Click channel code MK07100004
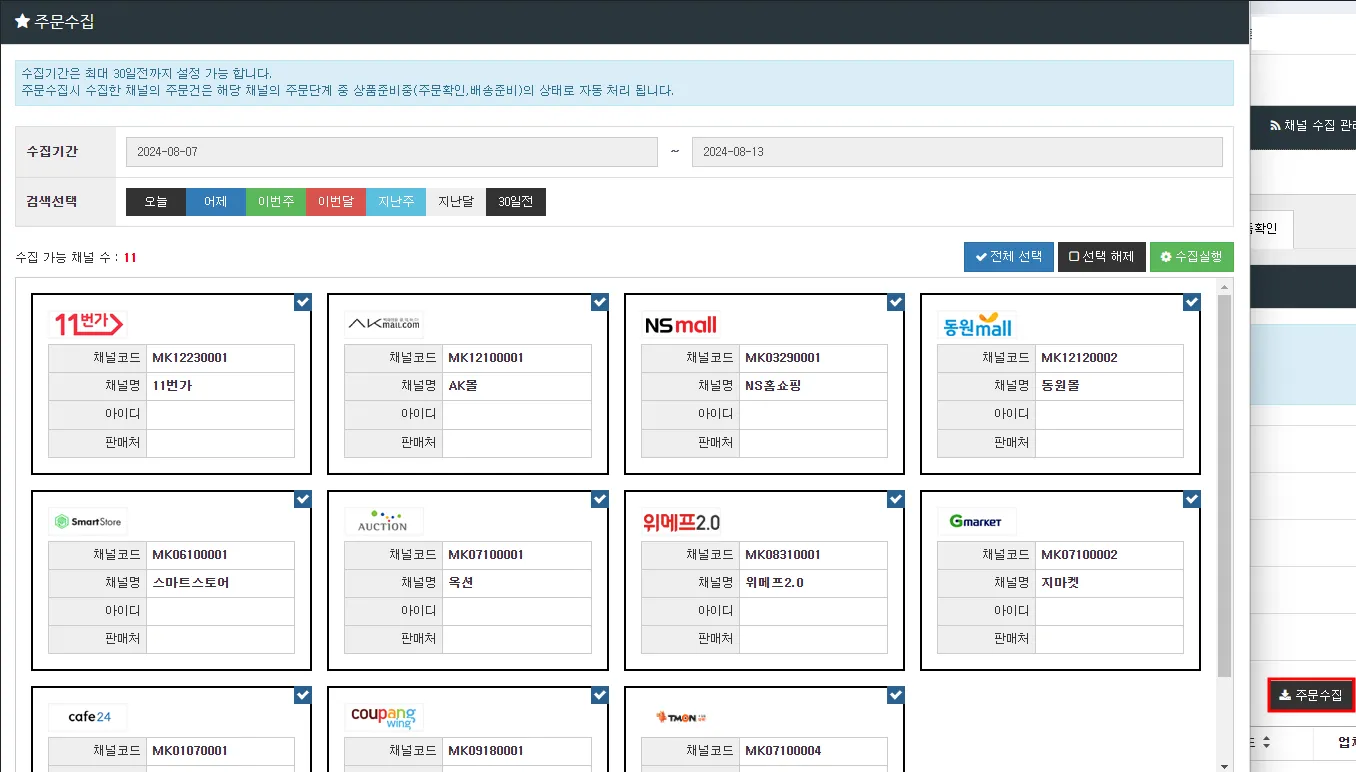The width and height of the screenshot is (1356, 772). pos(783,751)
